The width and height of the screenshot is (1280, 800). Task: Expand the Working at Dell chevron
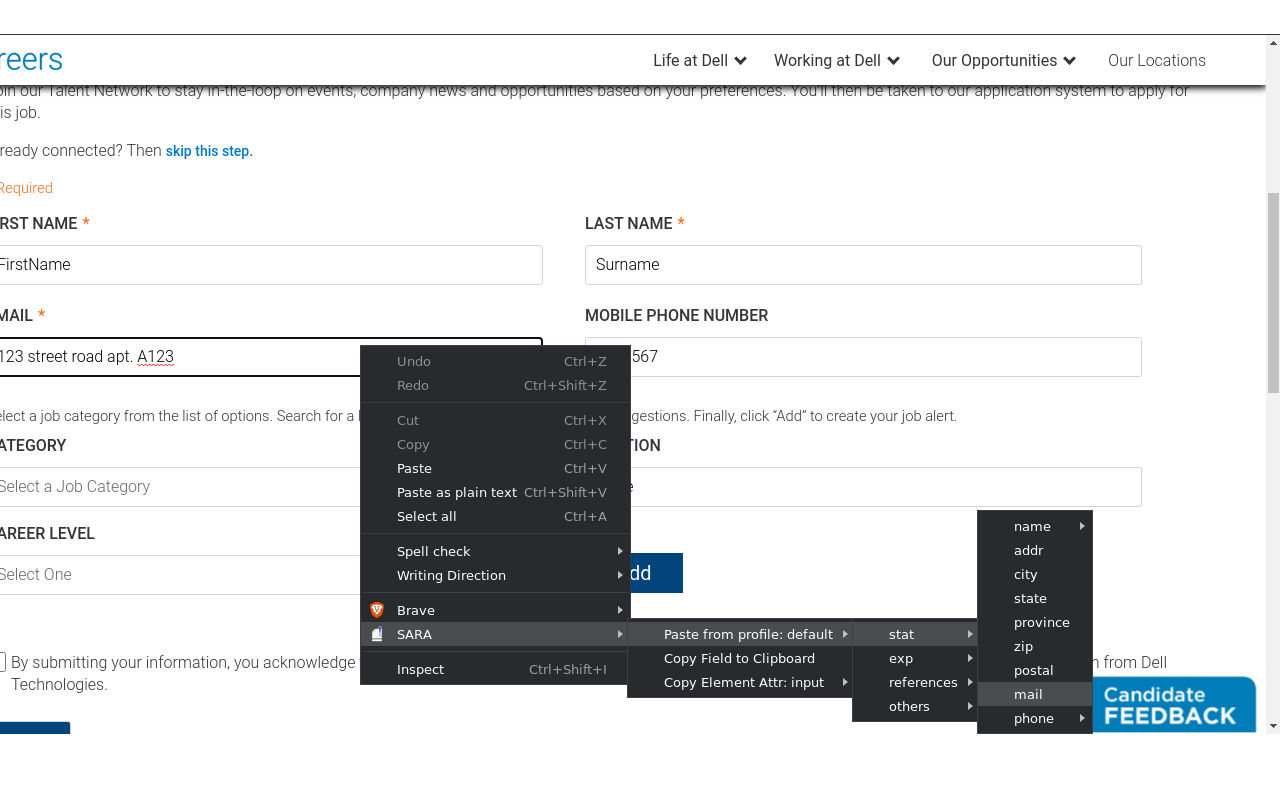(x=893, y=61)
